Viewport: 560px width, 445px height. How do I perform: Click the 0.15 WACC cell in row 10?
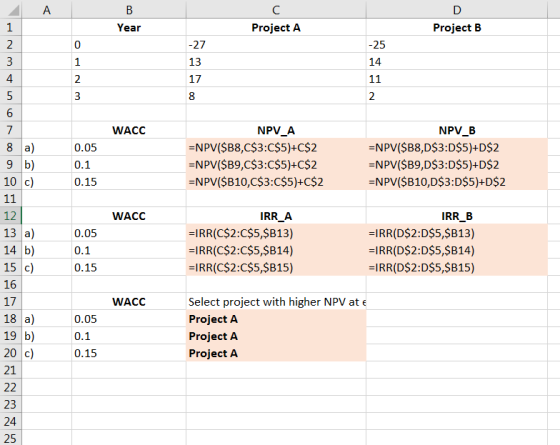pyautogui.click(x=129, y=182)
